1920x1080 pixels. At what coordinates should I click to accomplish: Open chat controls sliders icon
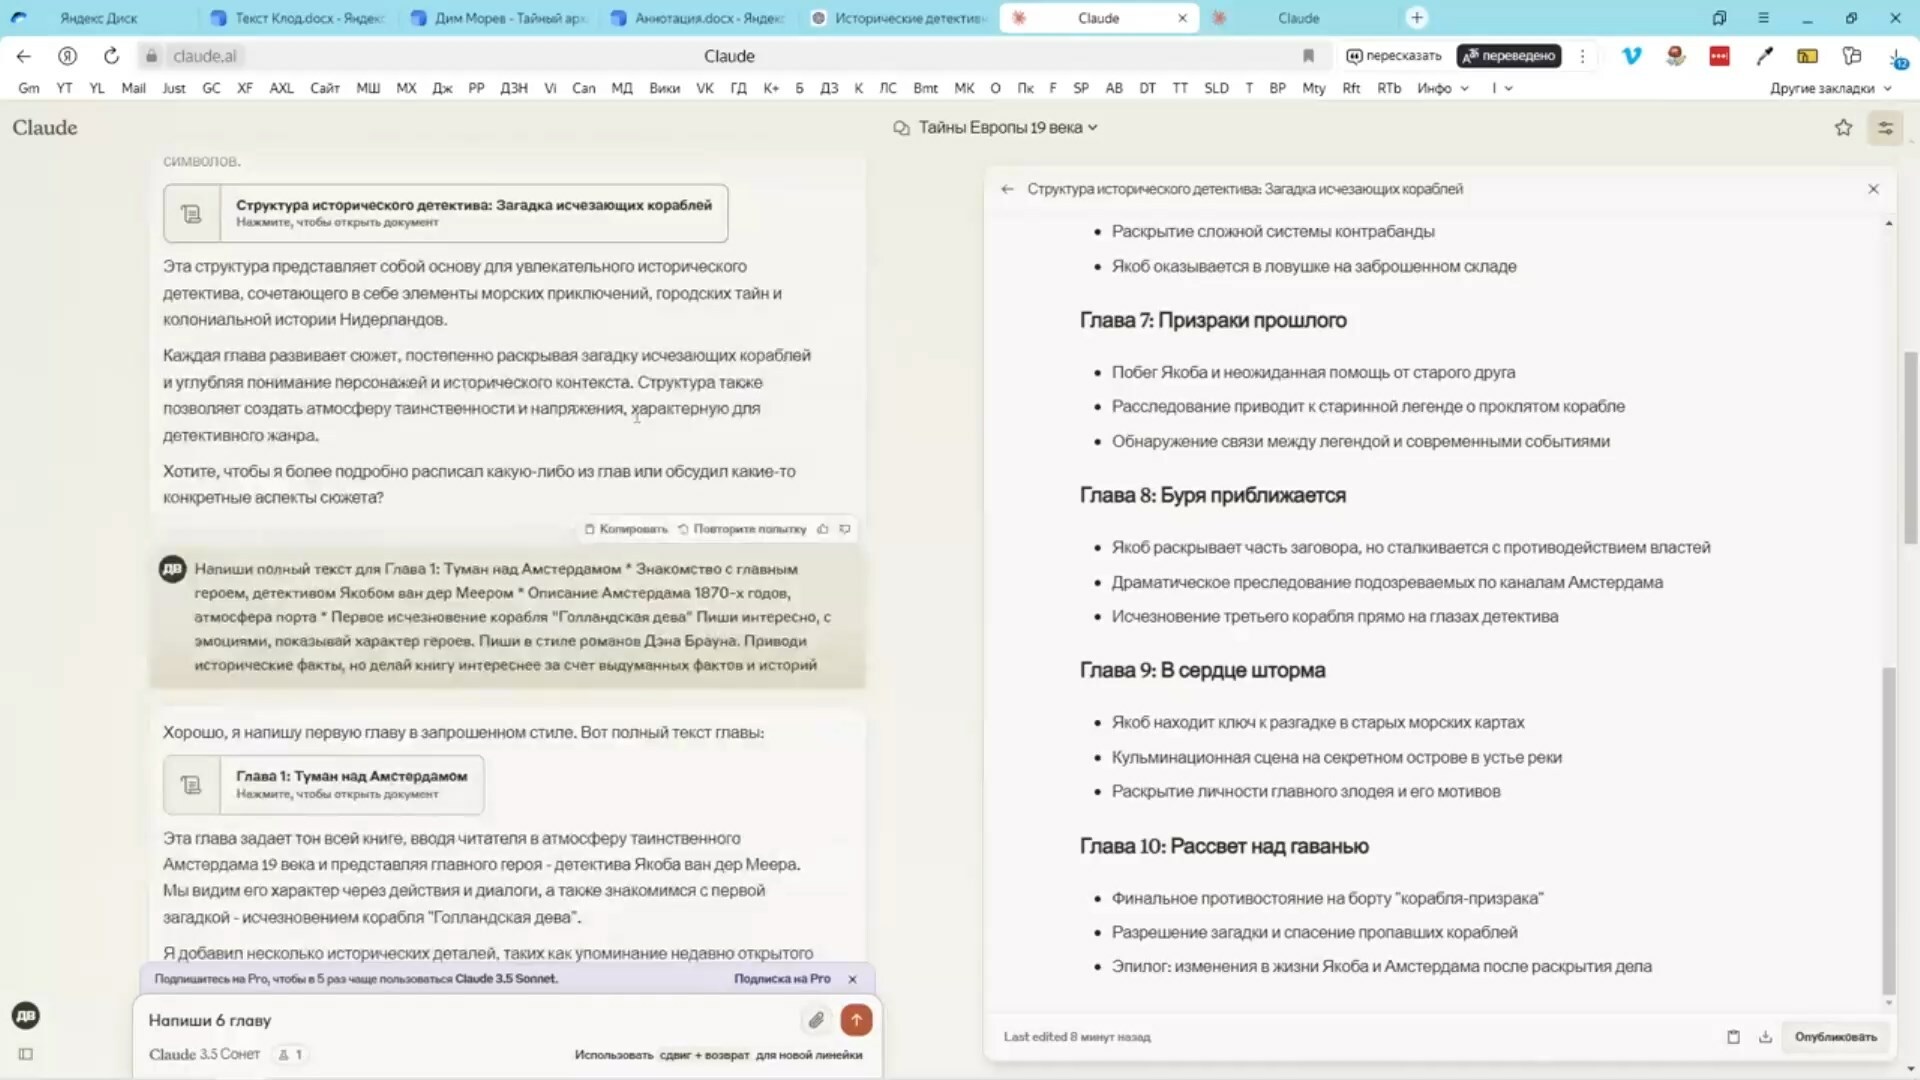pyautogui.click(x=1885, y=128)
